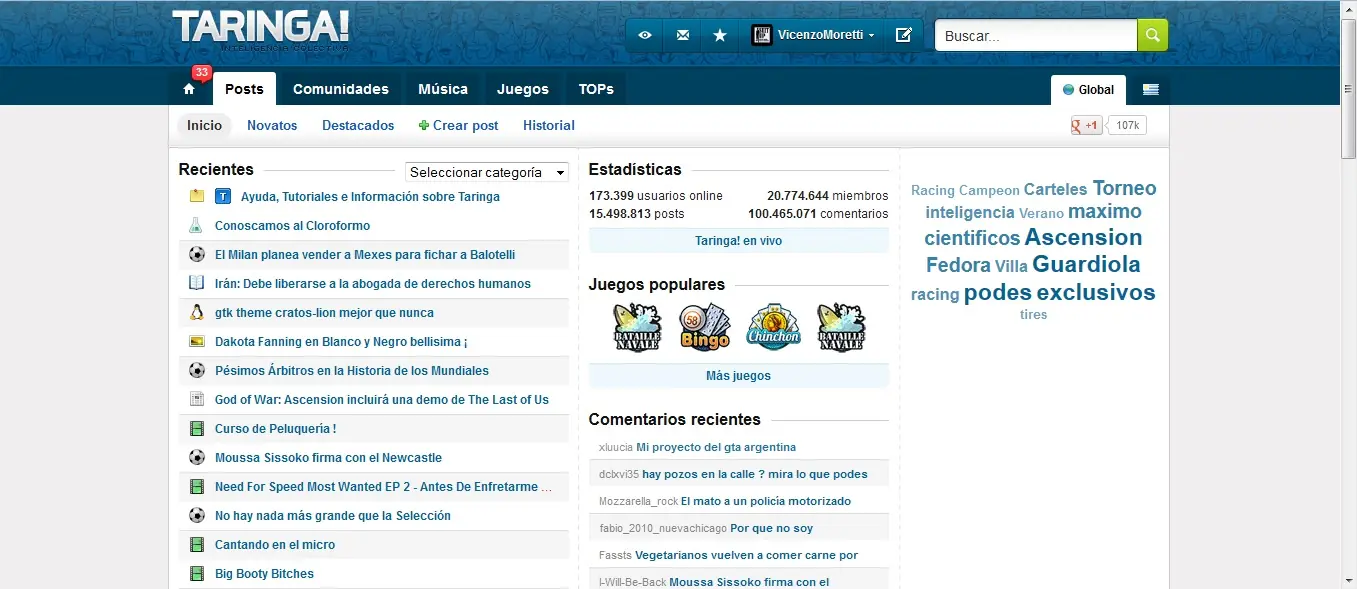Click green plus icon of Crear post
The width and height of the screenshot is (1357, 589).
pos(424,126)
